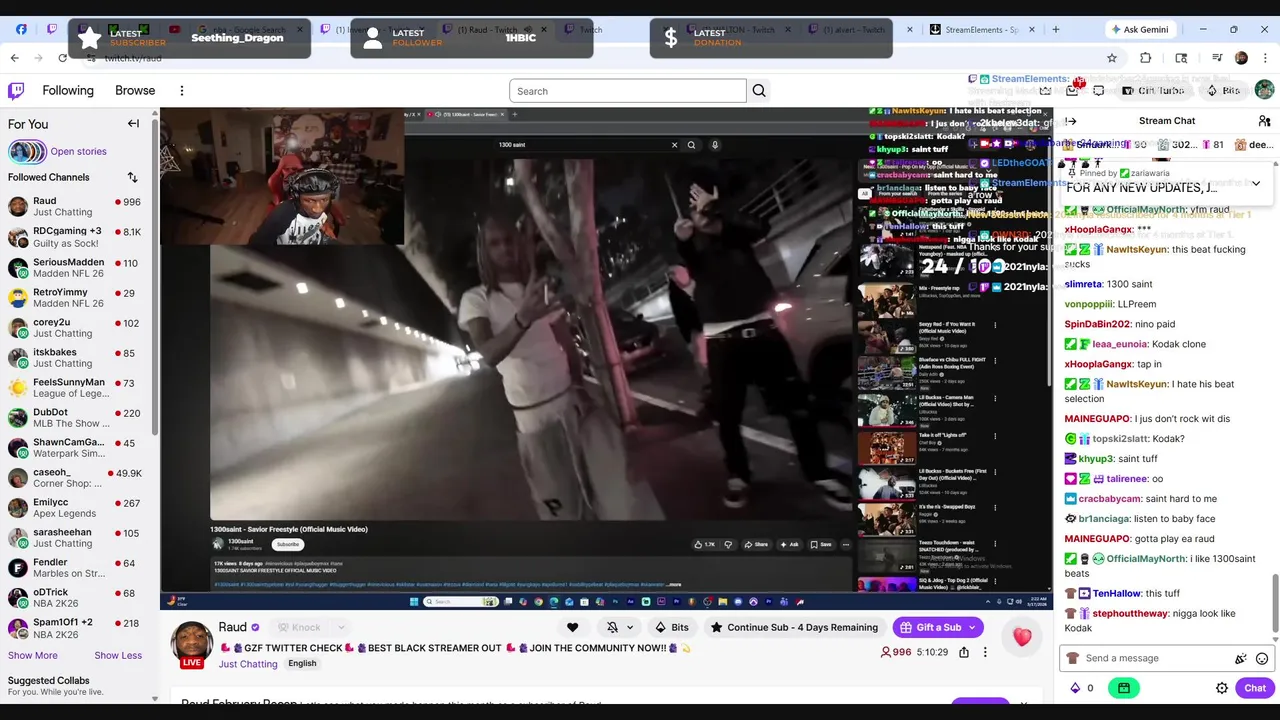
Task: Open the Bits balance icon in chat
Action: click(1075, 688)
